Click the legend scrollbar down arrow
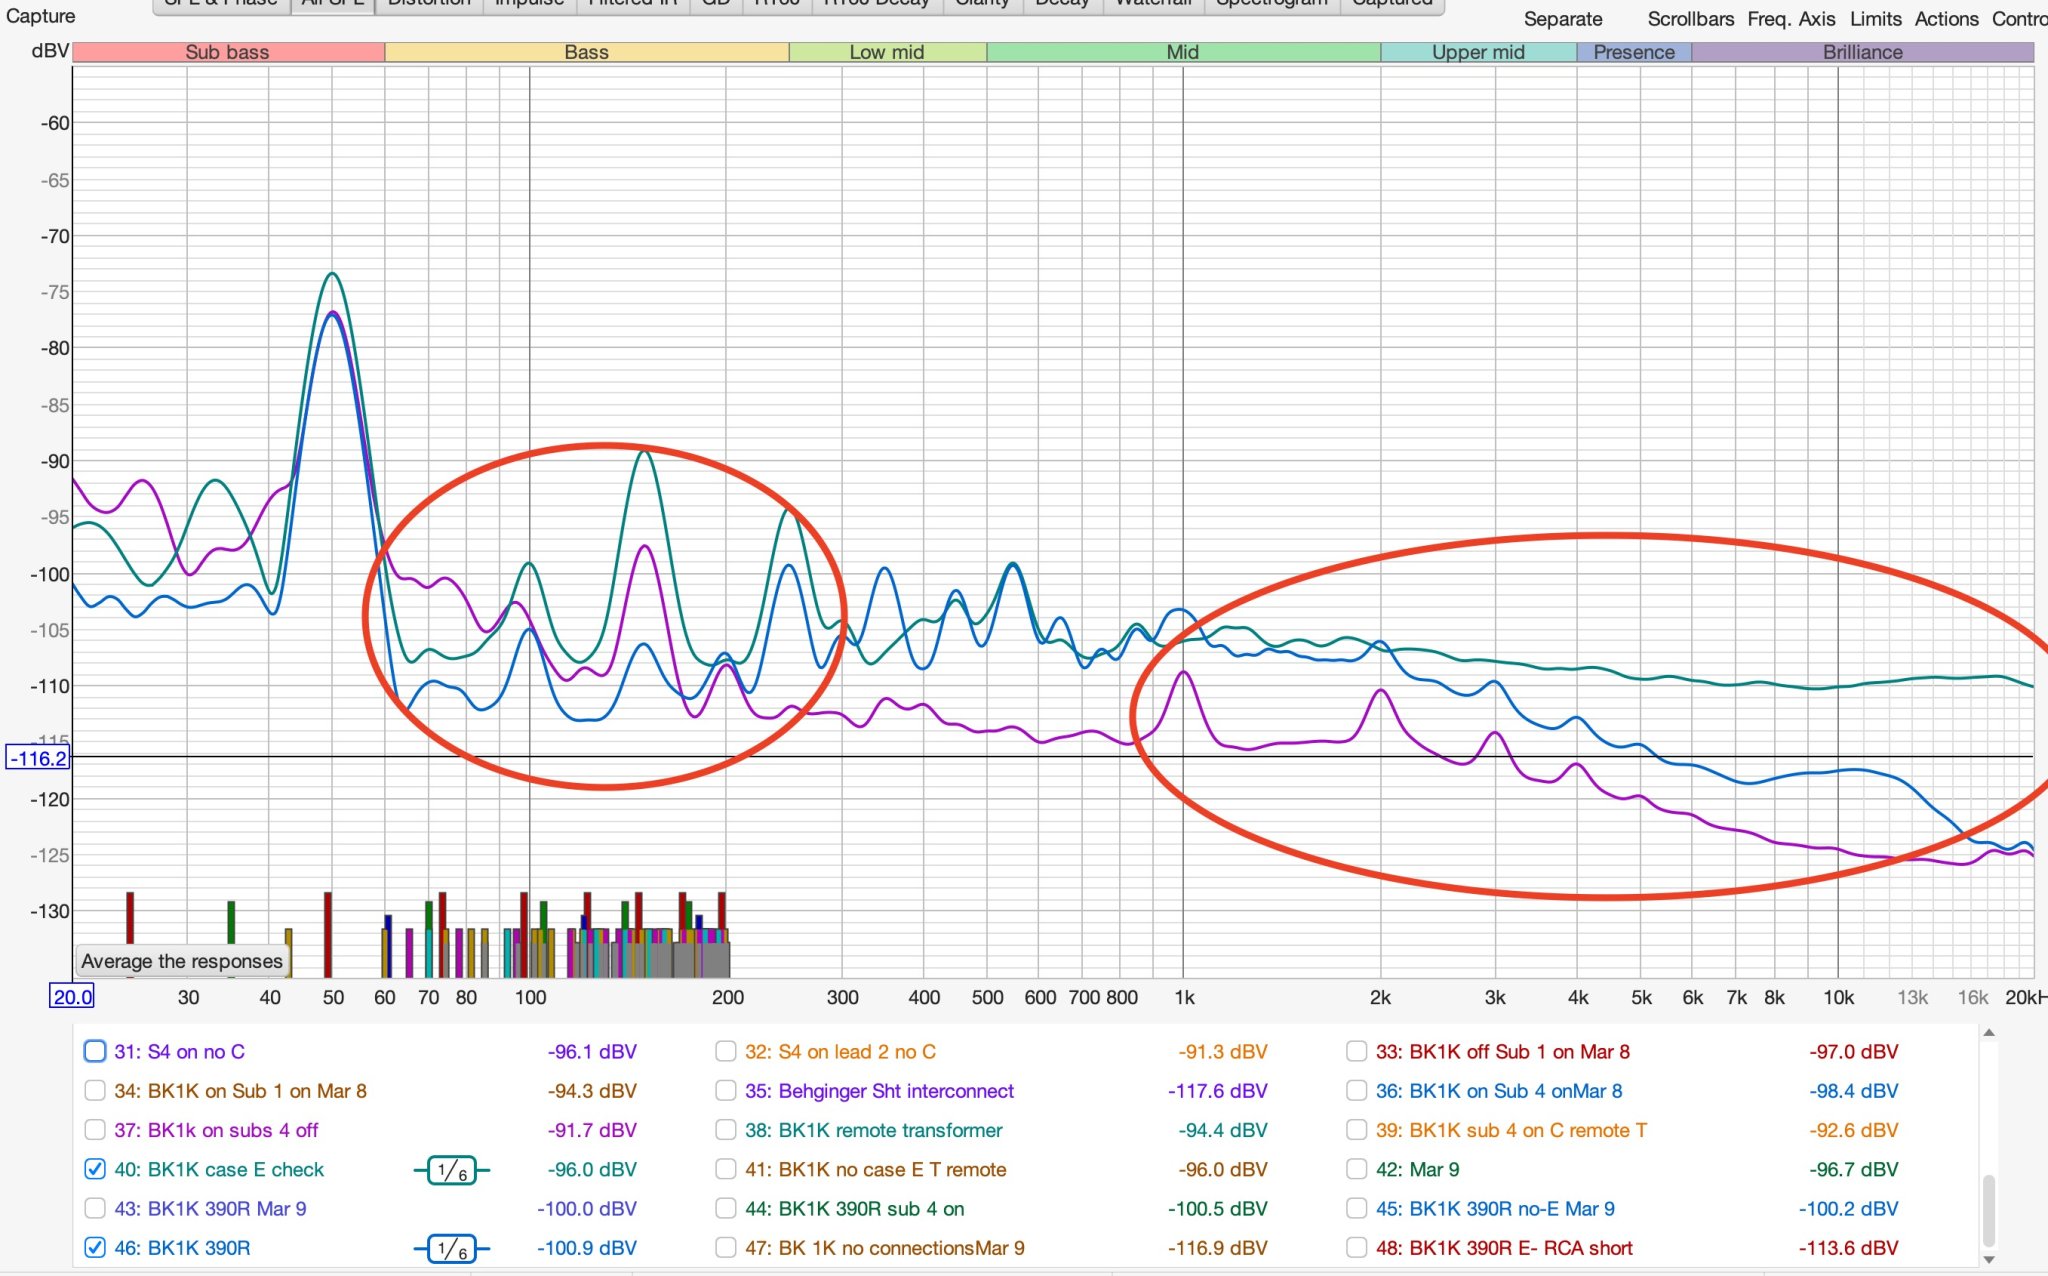This screenshot has width=2048, height=1276. click(1989, 1259)
